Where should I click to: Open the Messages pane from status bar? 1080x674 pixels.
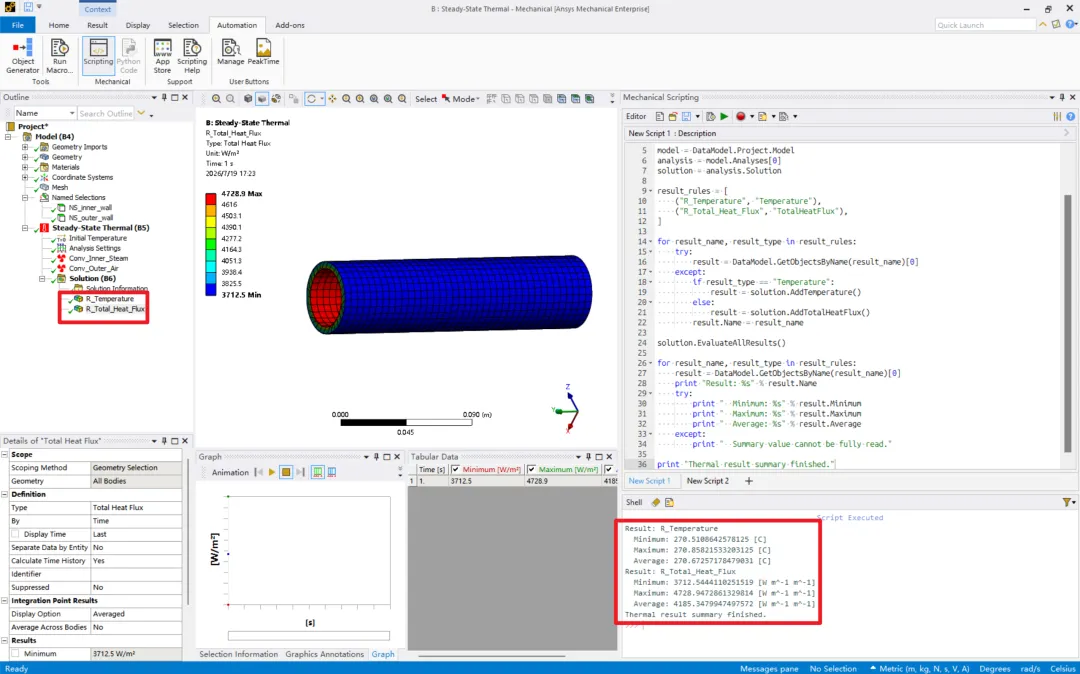coord(769,668)
